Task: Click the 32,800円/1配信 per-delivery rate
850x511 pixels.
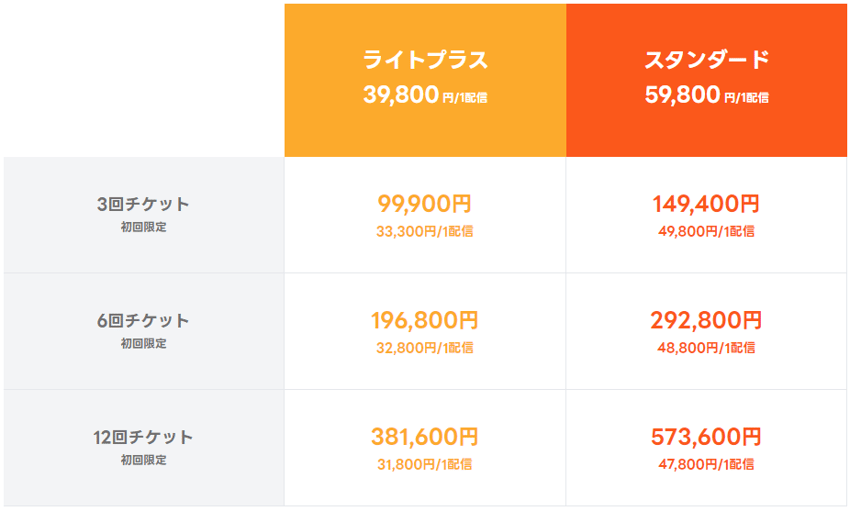Action: tap(425, 348)
